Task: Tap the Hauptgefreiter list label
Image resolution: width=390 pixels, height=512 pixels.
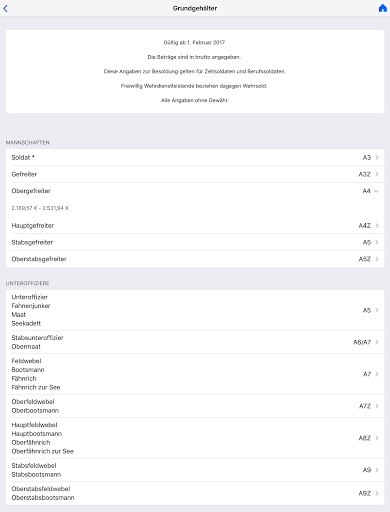Action: [33, 226]
